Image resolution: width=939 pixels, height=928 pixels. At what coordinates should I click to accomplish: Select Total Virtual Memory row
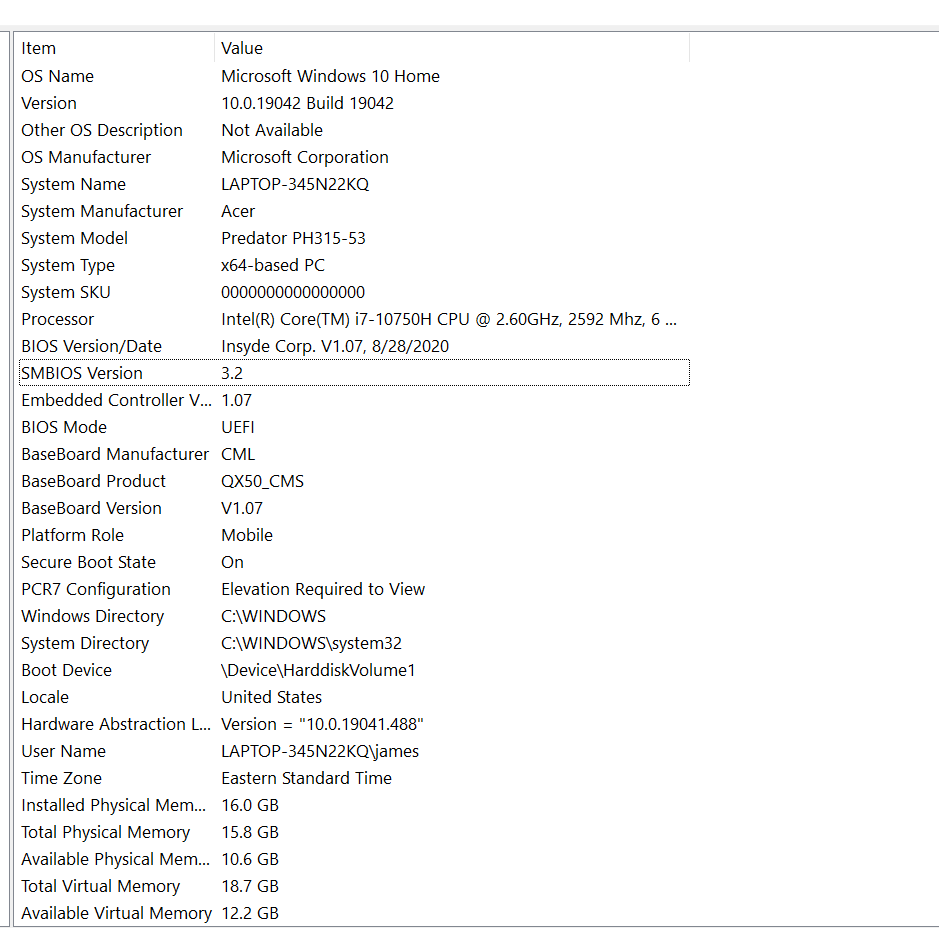pos(355,885)
